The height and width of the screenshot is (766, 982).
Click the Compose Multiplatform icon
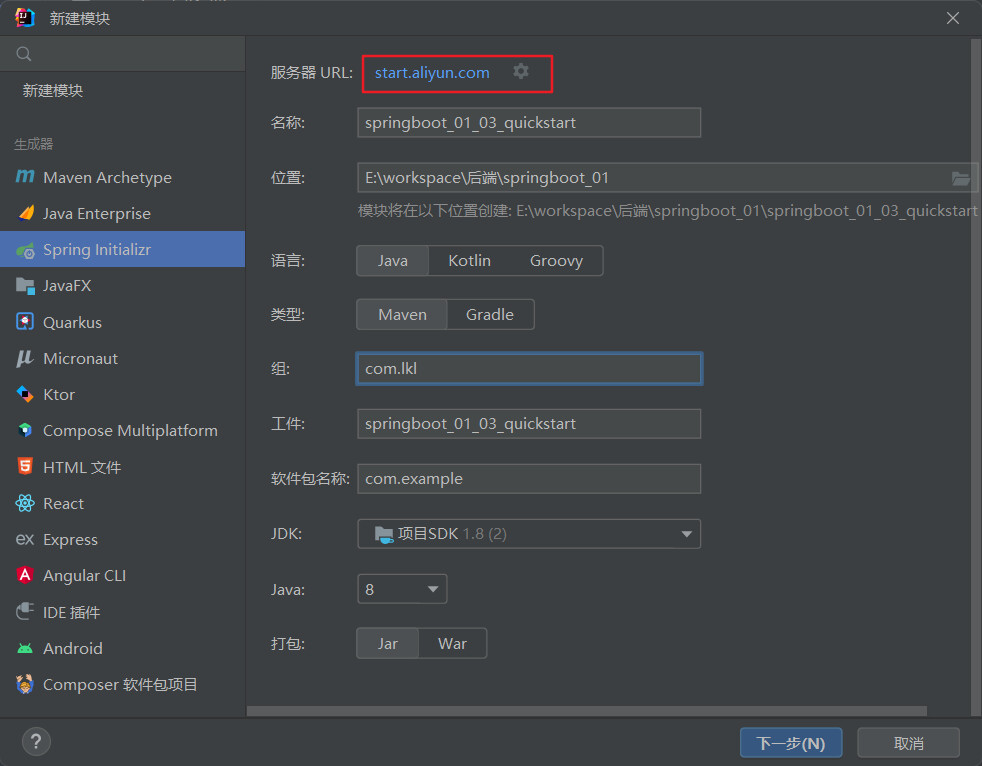click(x=25, y=430)
